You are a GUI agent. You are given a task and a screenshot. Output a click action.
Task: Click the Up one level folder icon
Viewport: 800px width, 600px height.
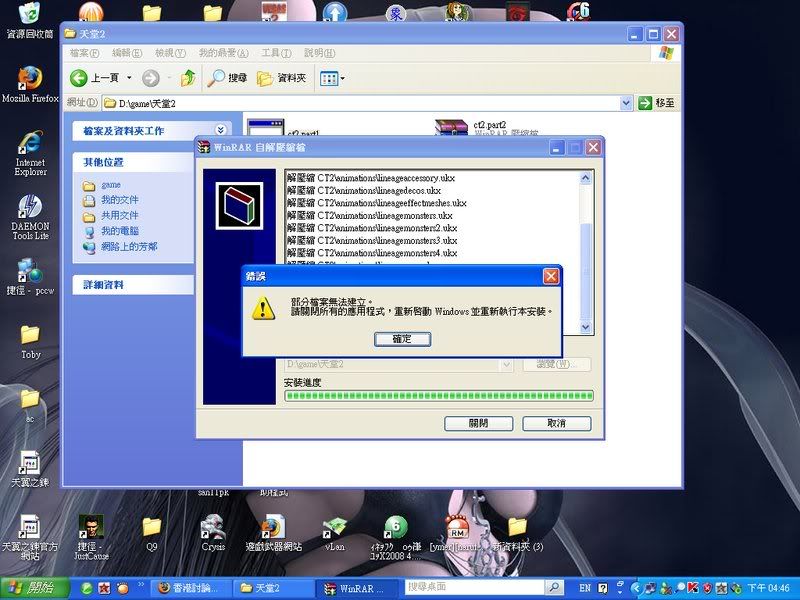point(188,78)
